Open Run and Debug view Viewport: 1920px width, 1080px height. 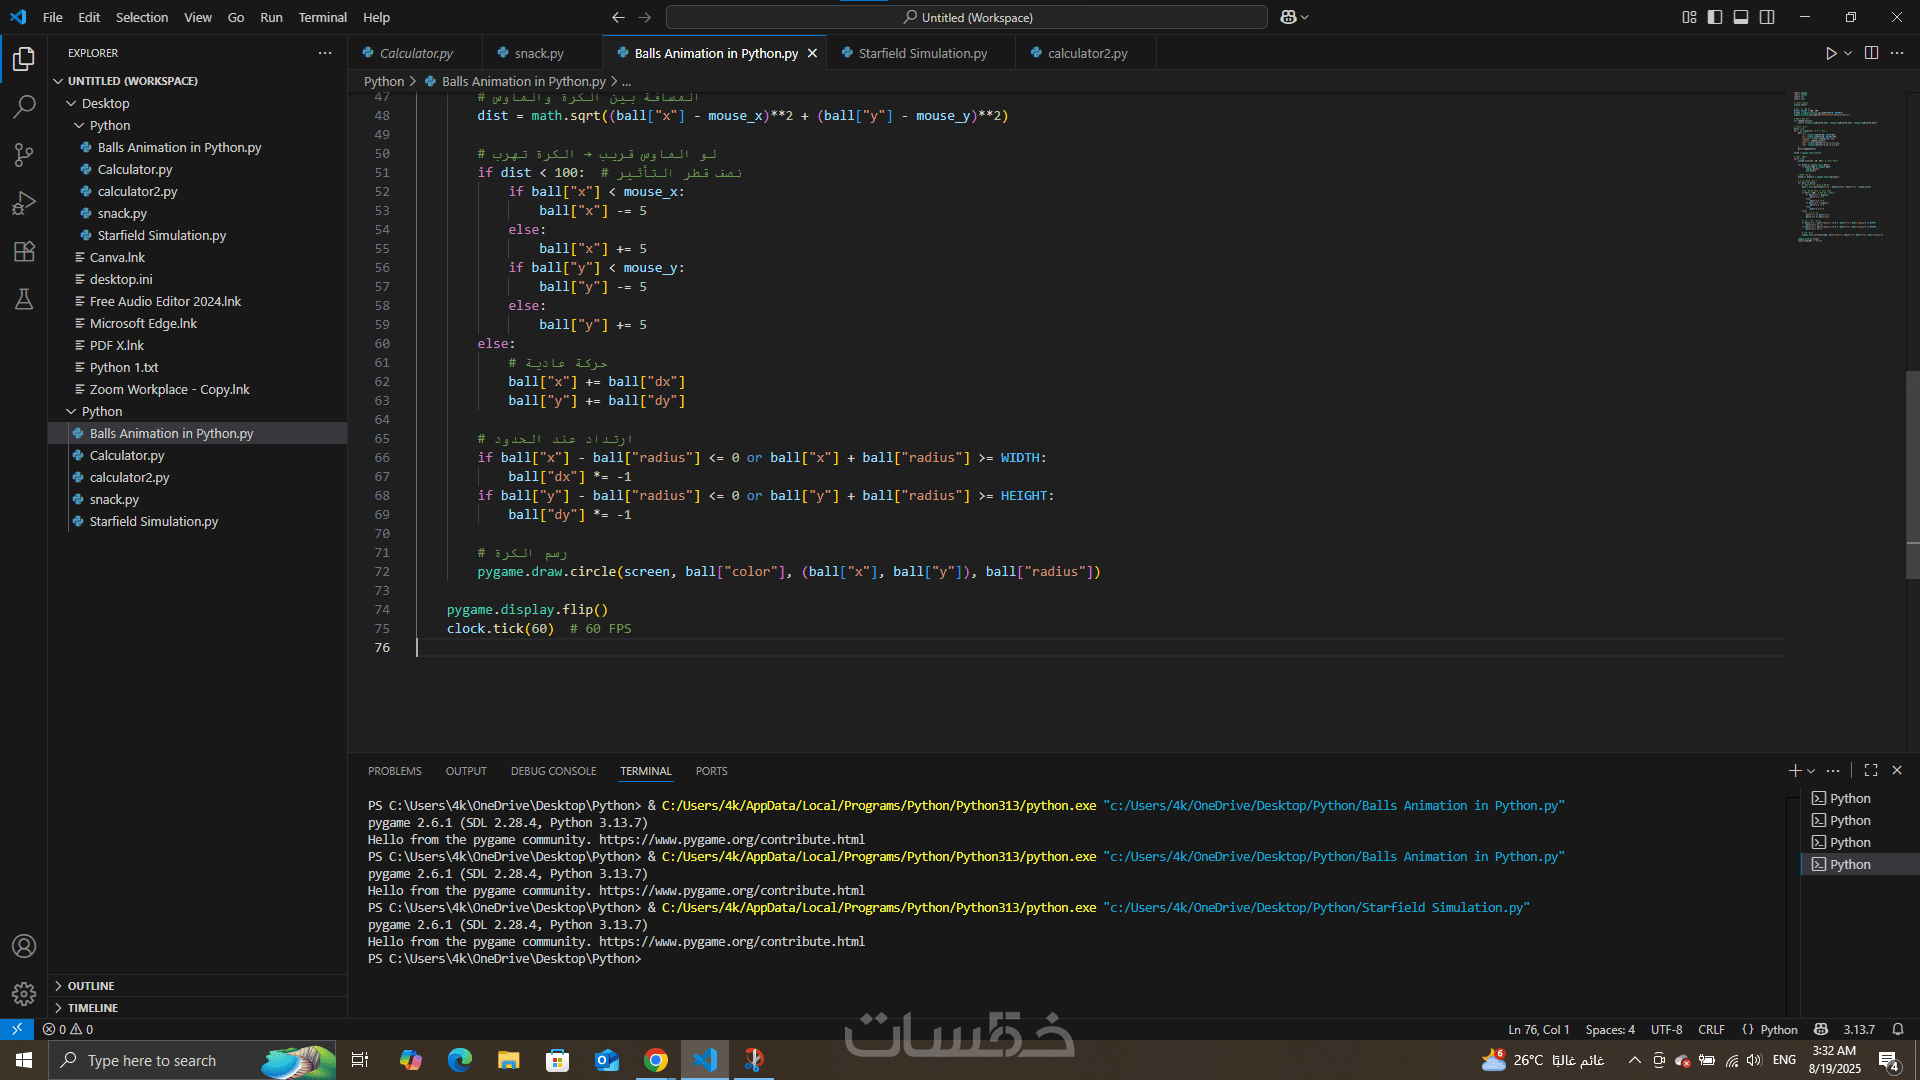click(x=24, y=203)
